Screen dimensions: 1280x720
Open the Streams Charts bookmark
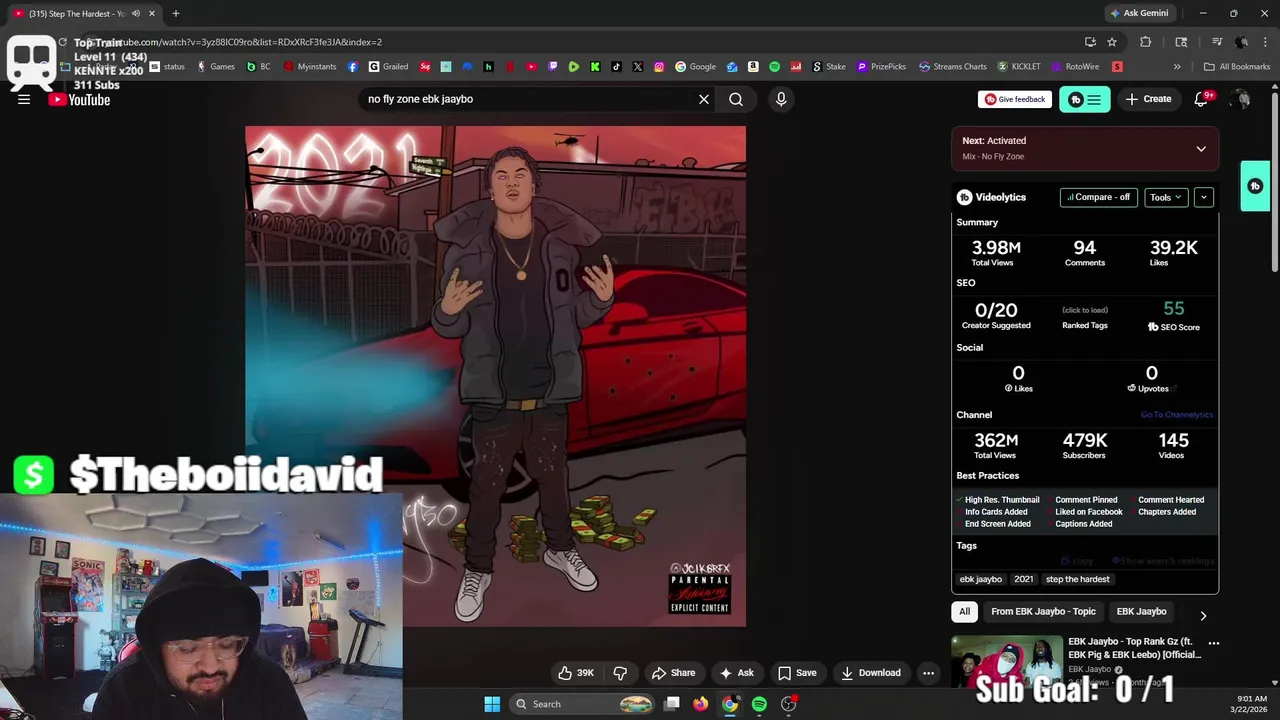[952, 67]
